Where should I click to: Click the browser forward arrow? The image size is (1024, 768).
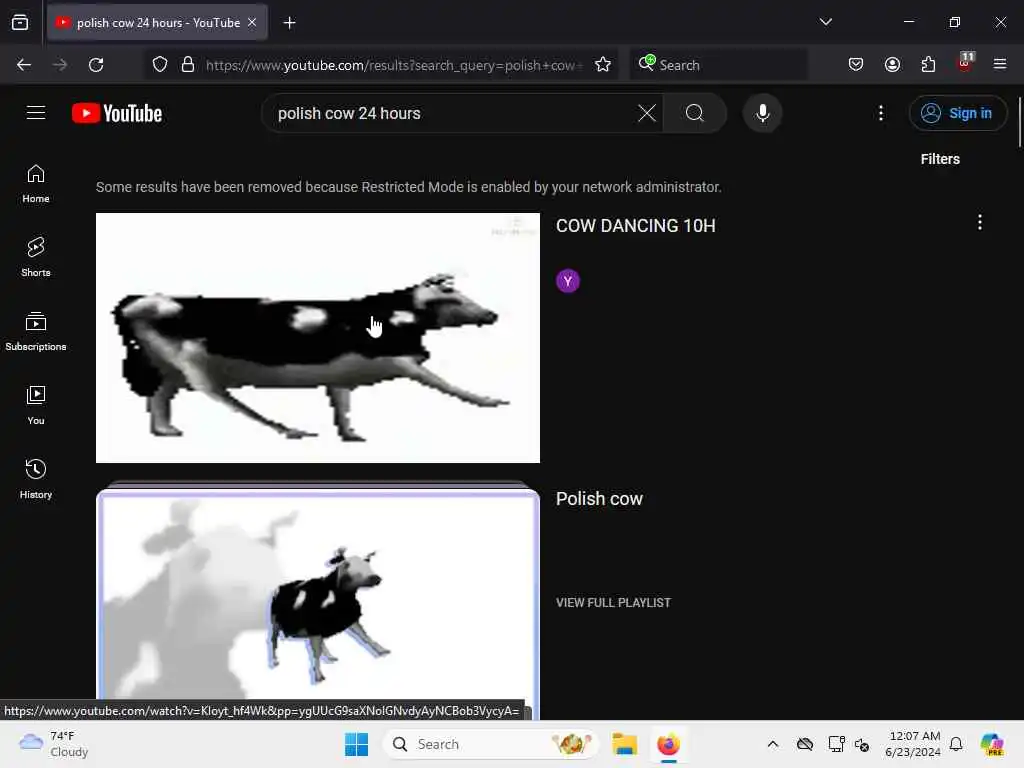coord(60,65)
